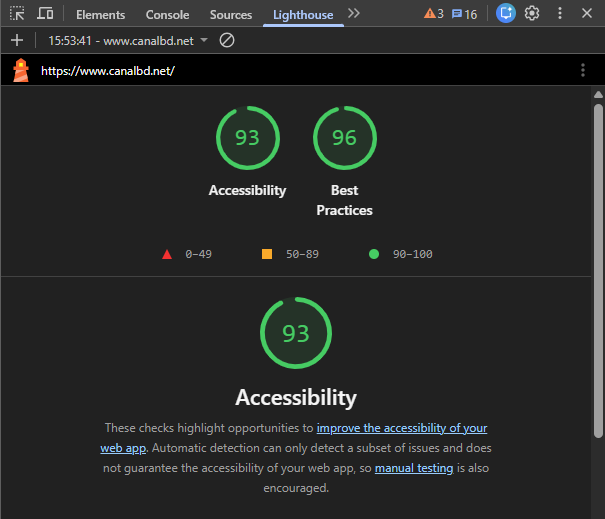
Task: Clear all reports with the circle-slash icon
Action: pyautogui.click(x=227, y=40)
